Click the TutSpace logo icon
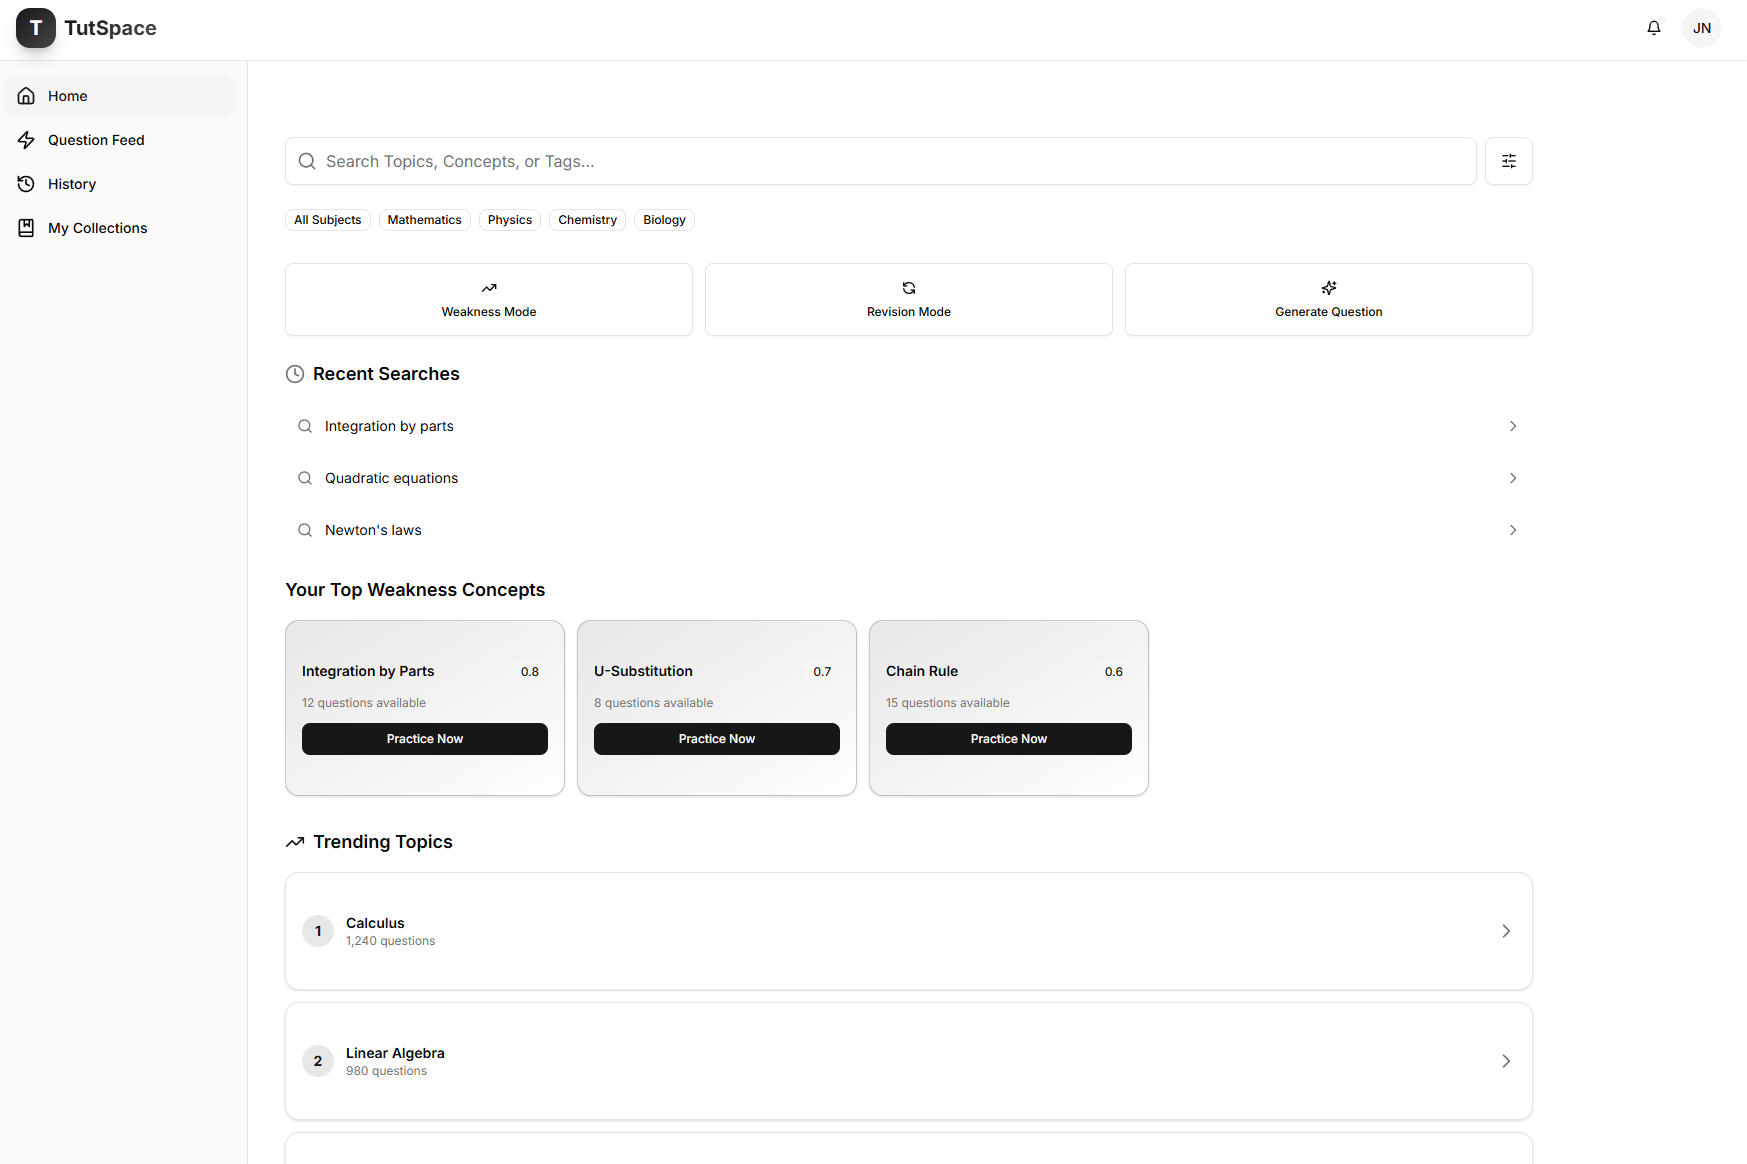 [36, 28]
